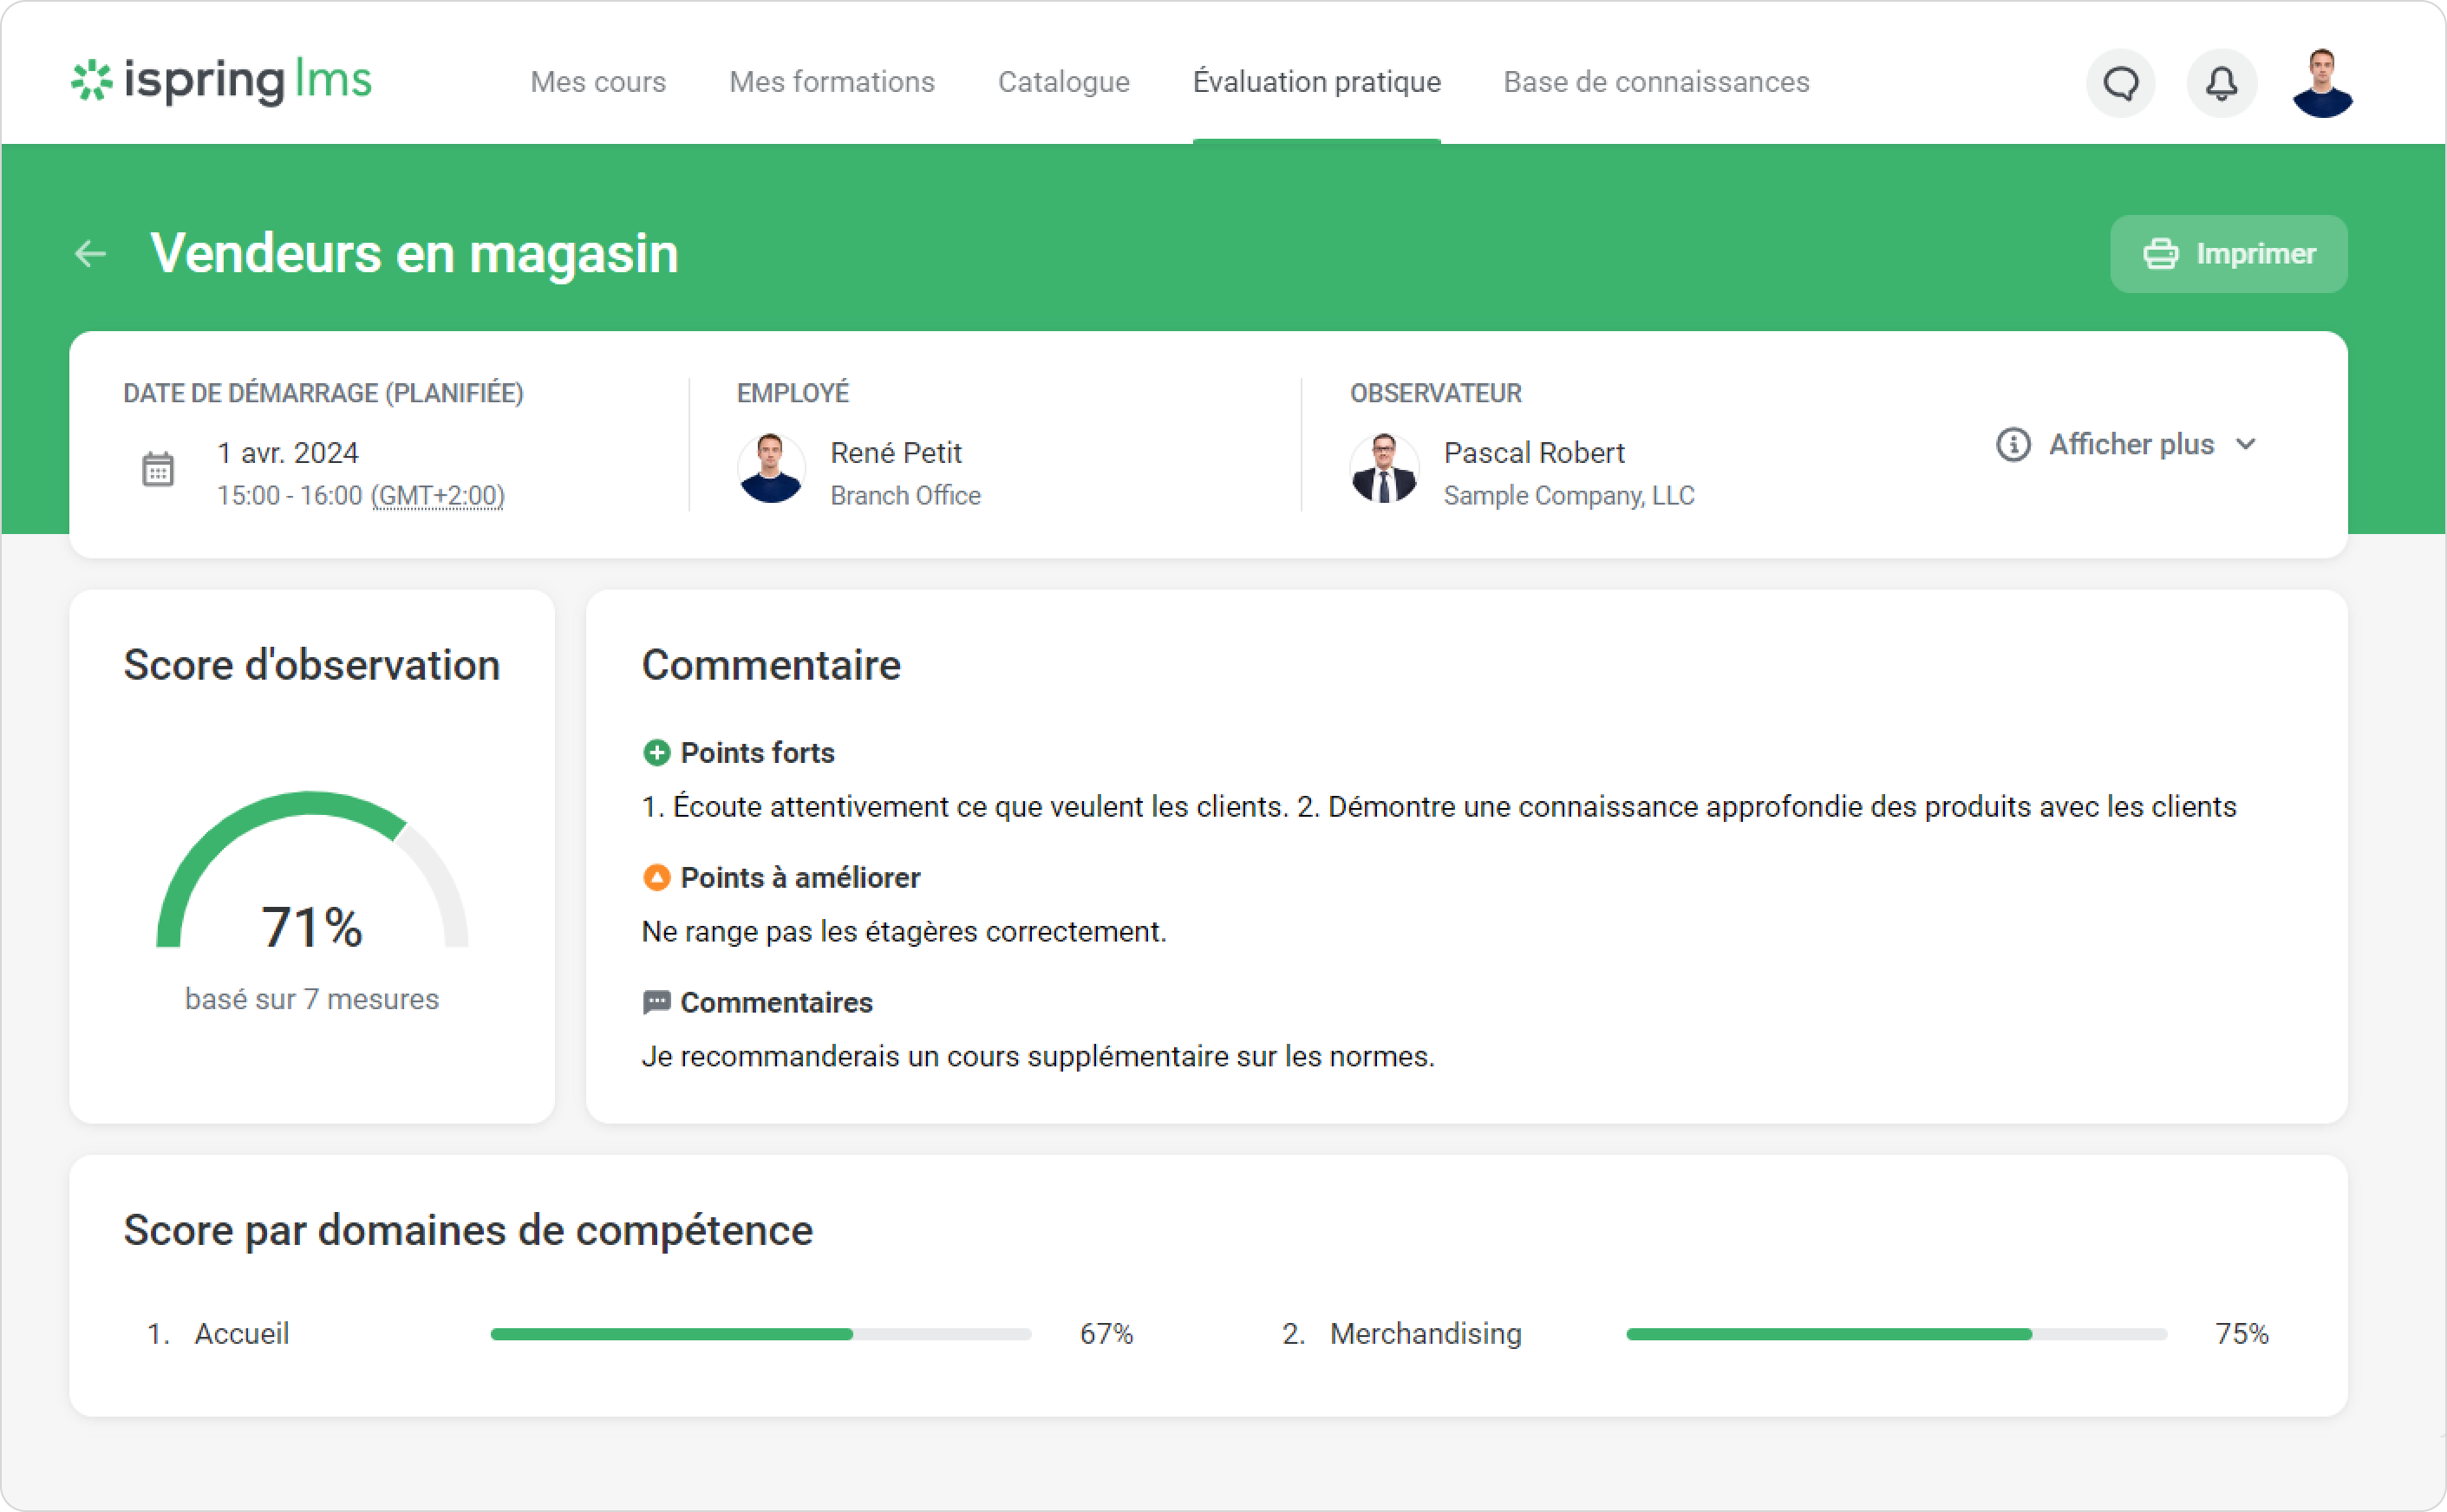The width and height of the screenshot is (2447, 1512).
Task: Click René Petit's profile photo
Action: point(770,468)
